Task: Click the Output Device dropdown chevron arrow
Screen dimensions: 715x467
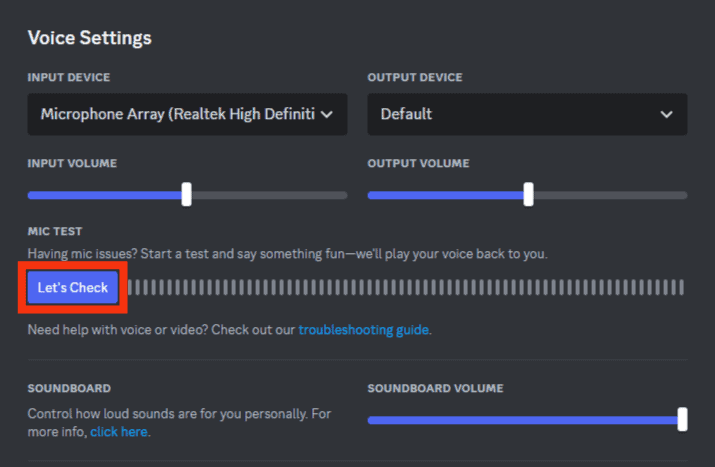Action: click(667, 114)
